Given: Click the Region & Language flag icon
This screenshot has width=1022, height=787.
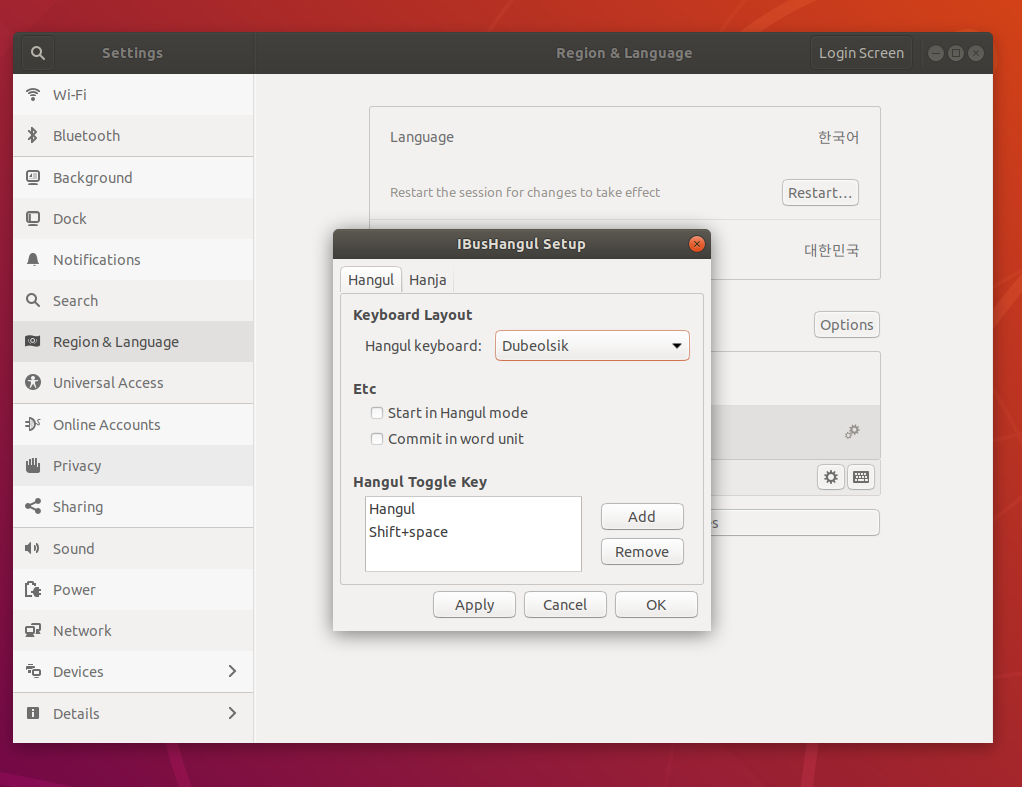Looking at the screenshot, I should coord(33,342).
